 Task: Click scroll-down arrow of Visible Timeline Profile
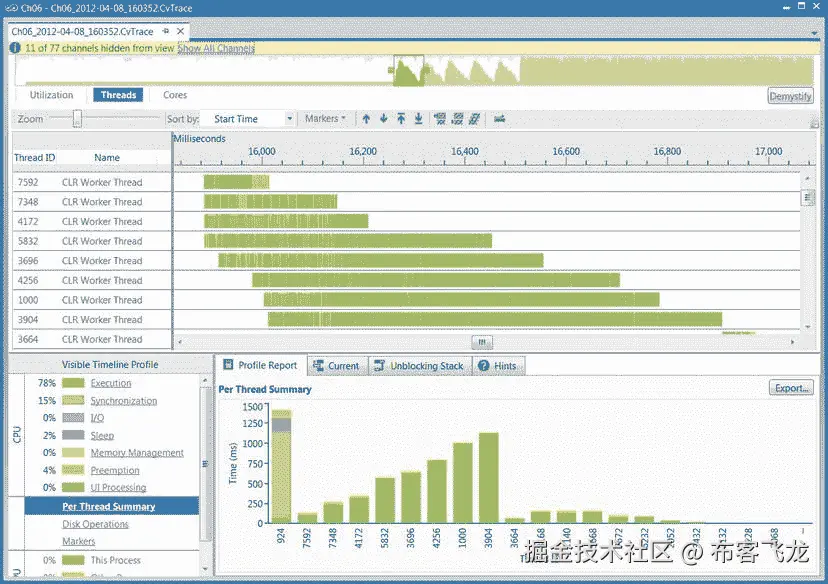(205, 569)
